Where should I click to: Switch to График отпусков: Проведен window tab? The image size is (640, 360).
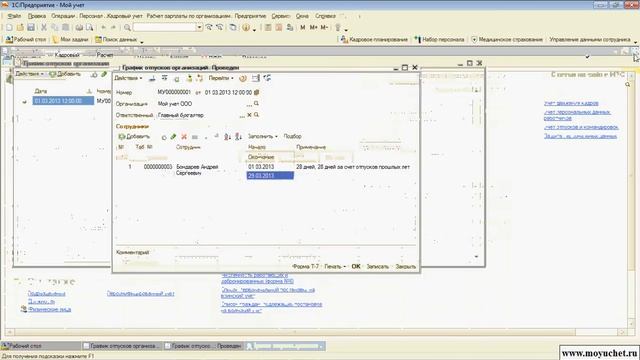click(203, 346)
